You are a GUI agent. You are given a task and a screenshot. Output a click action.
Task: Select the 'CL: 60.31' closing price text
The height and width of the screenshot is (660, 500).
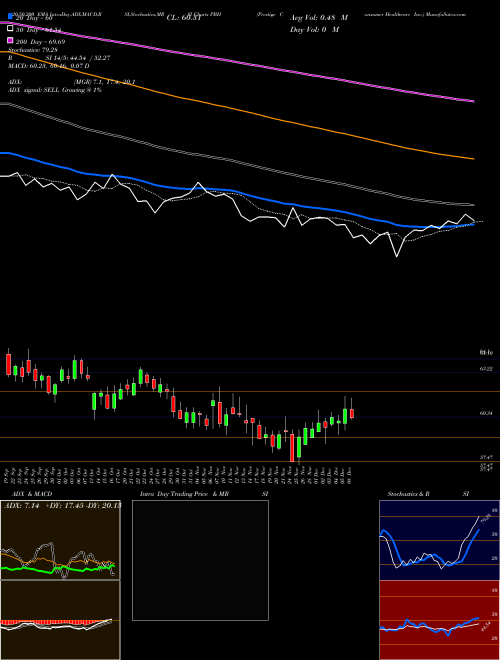184,18
